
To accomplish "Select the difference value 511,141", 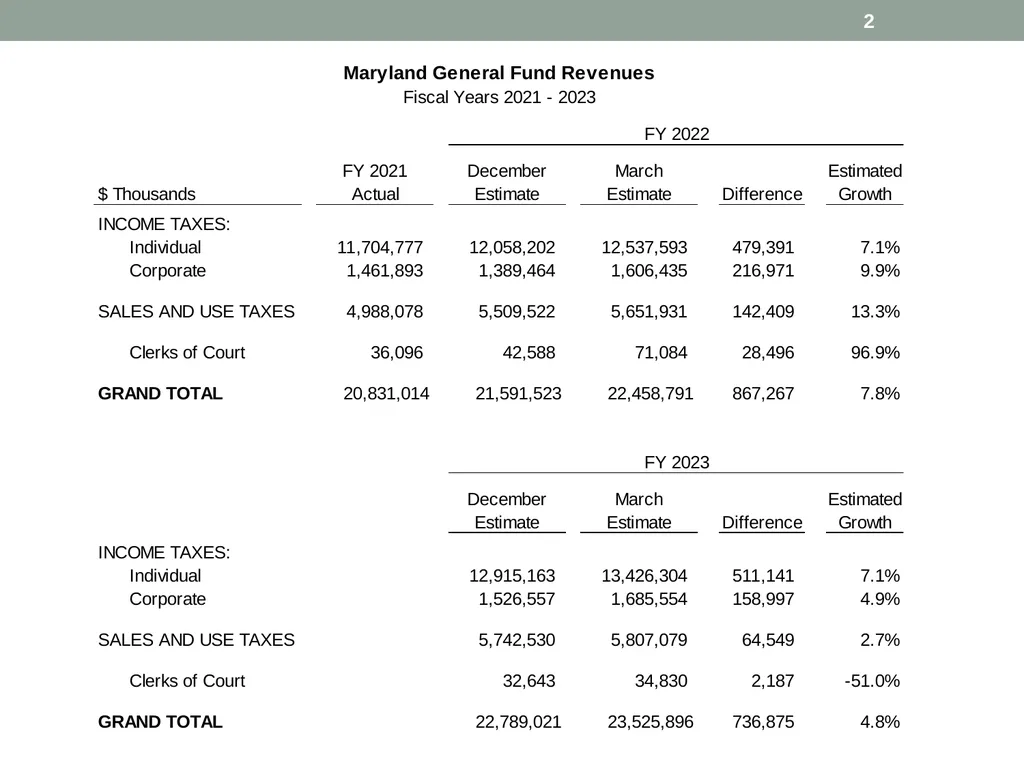I will tap(763, 576).
